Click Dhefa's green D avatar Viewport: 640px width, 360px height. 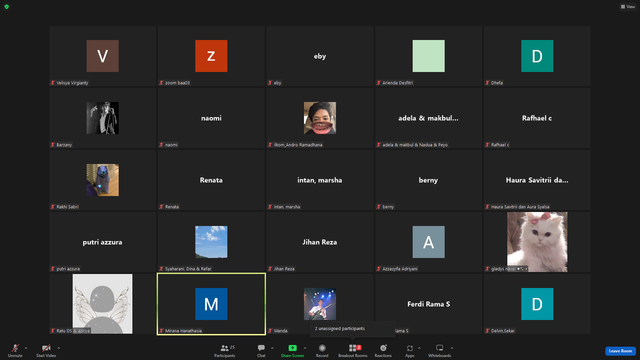click(x=537, y=56)
